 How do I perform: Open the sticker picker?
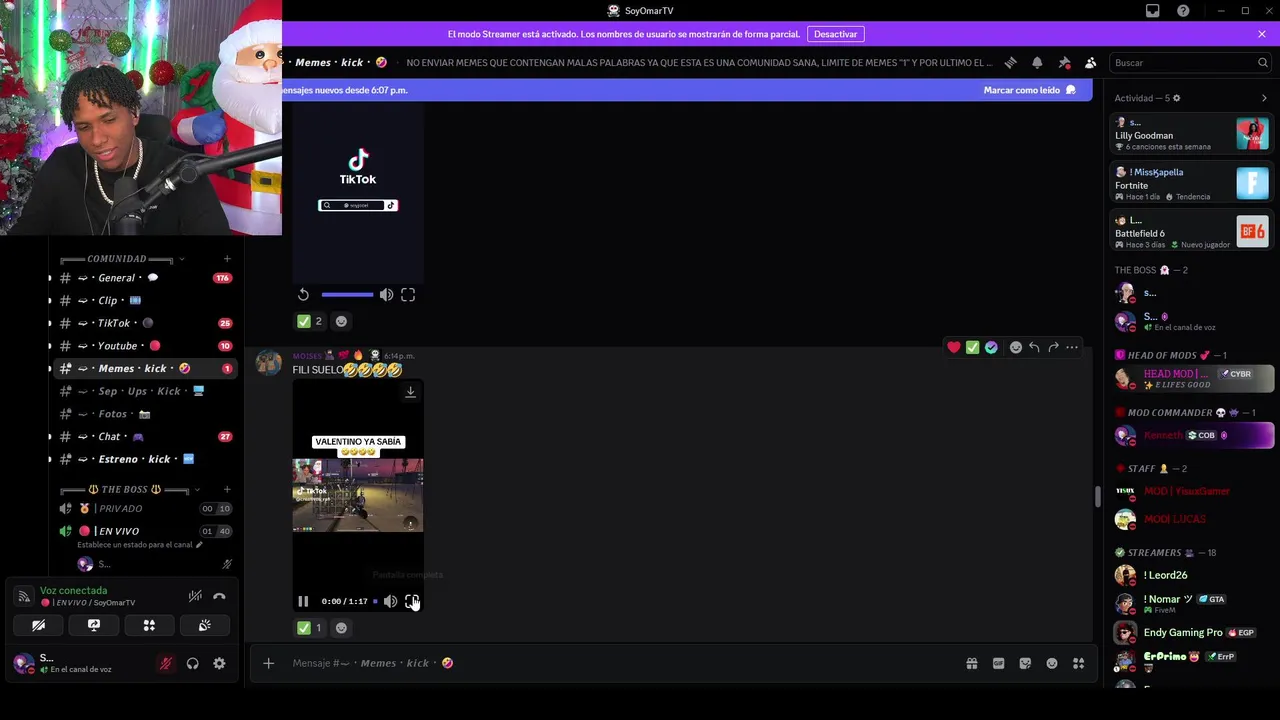coord(1025,663)
